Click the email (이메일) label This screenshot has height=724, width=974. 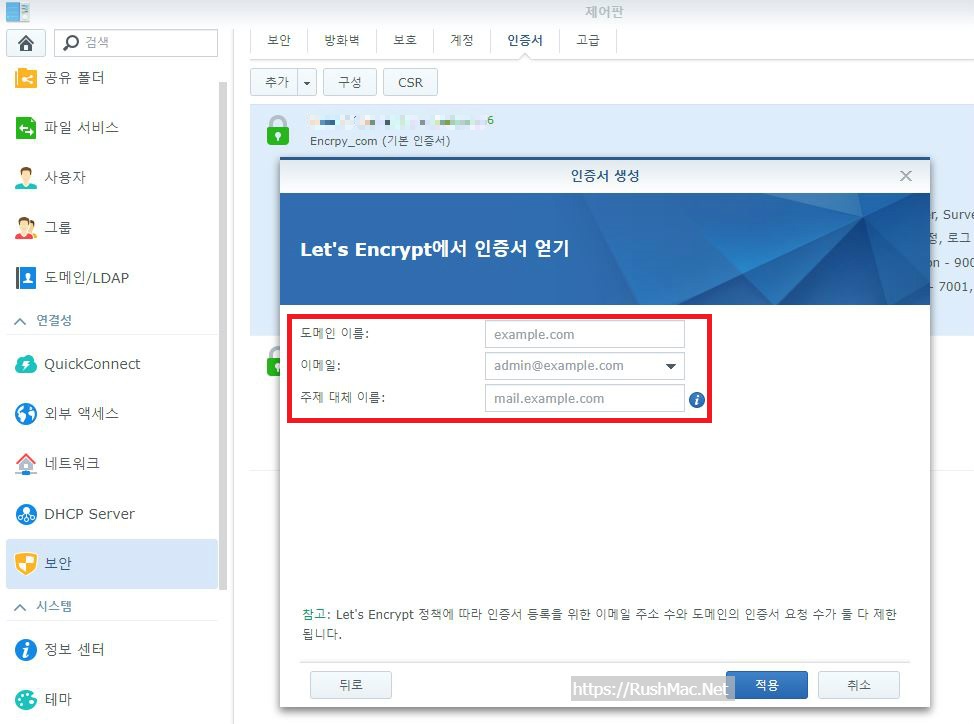(x=321, y=365)
